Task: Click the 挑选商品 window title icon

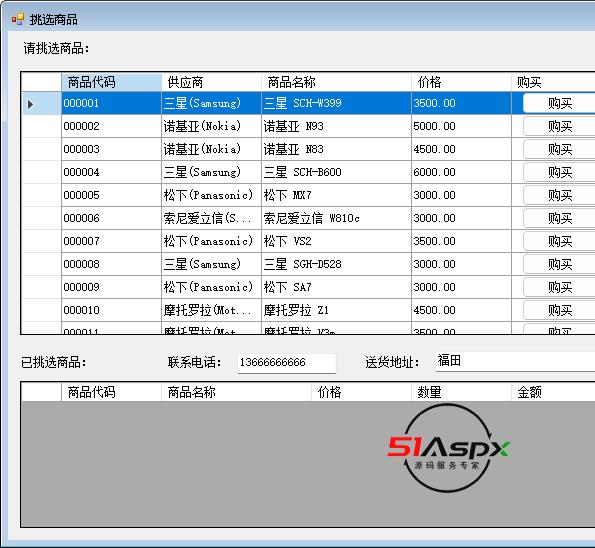Action: point(17,19)
